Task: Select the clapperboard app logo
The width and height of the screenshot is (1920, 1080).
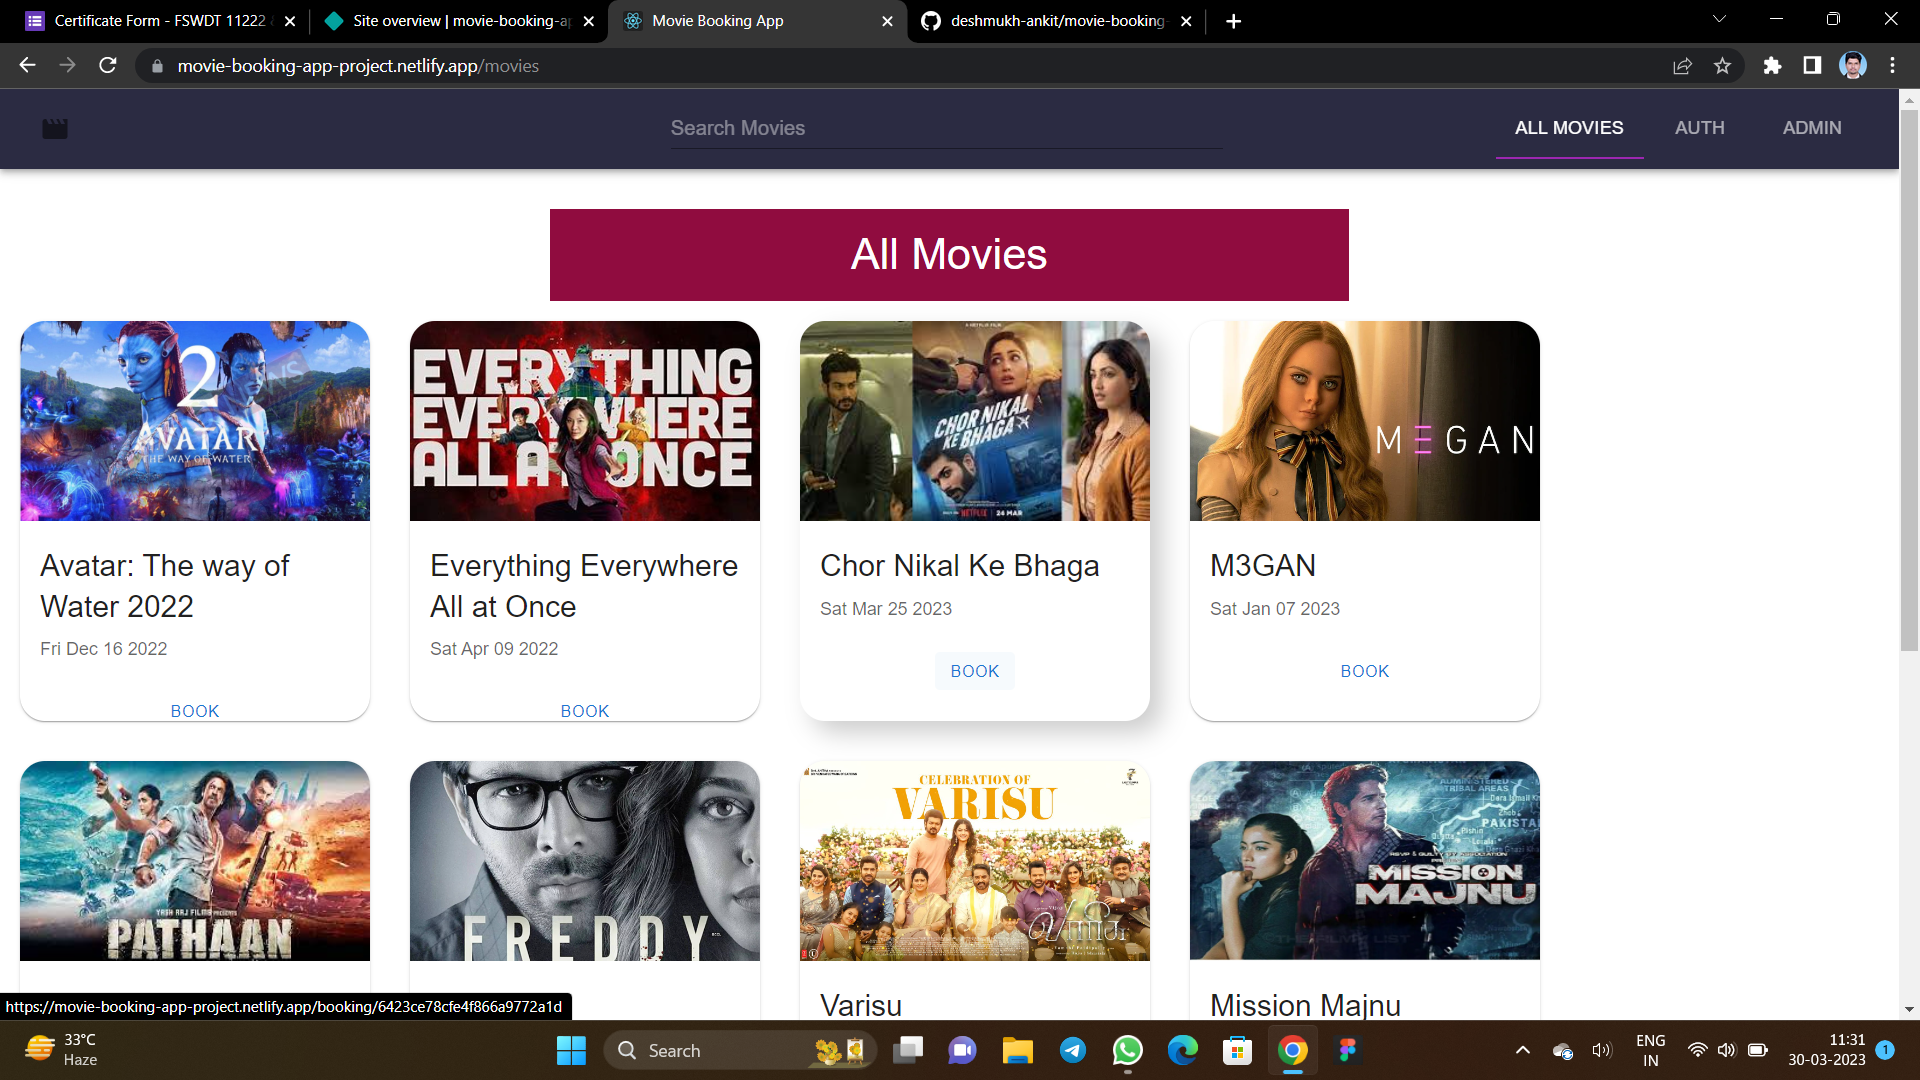Action: (55, 128)
